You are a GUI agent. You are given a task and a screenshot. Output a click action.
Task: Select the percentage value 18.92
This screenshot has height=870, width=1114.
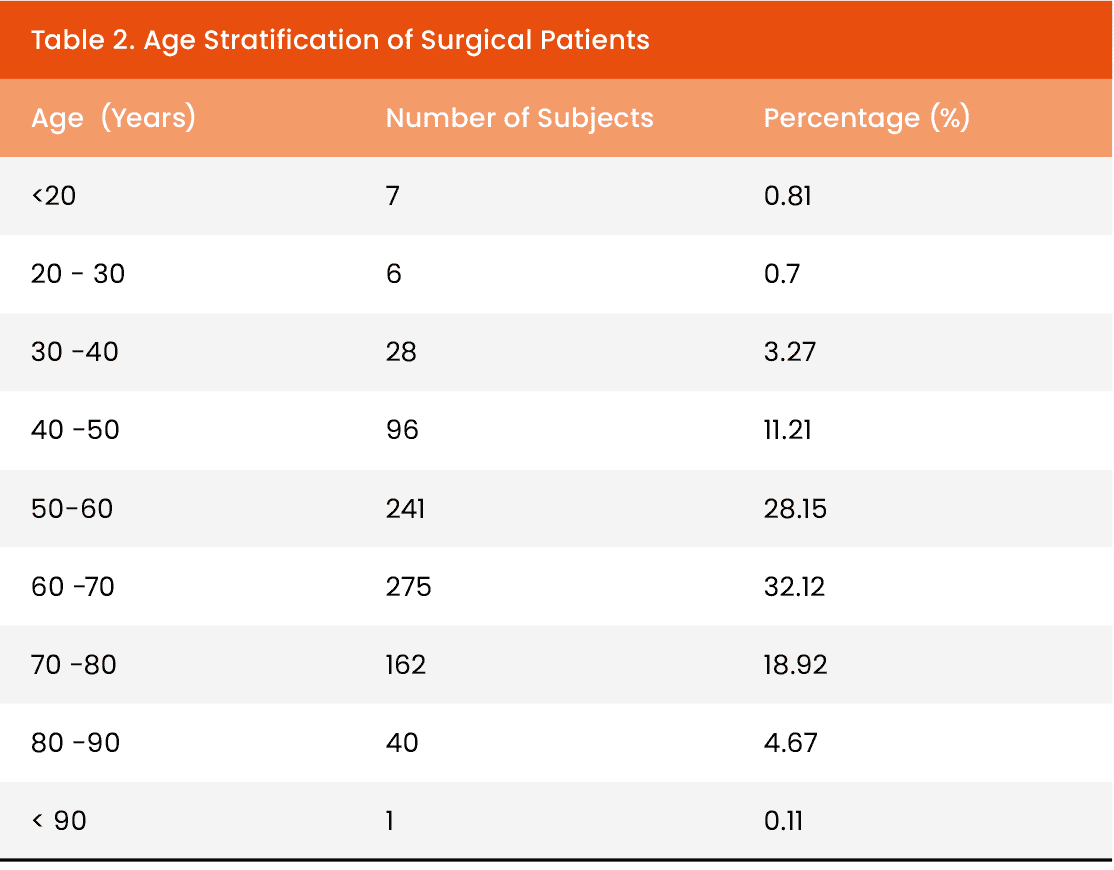[x=795, y=664]
